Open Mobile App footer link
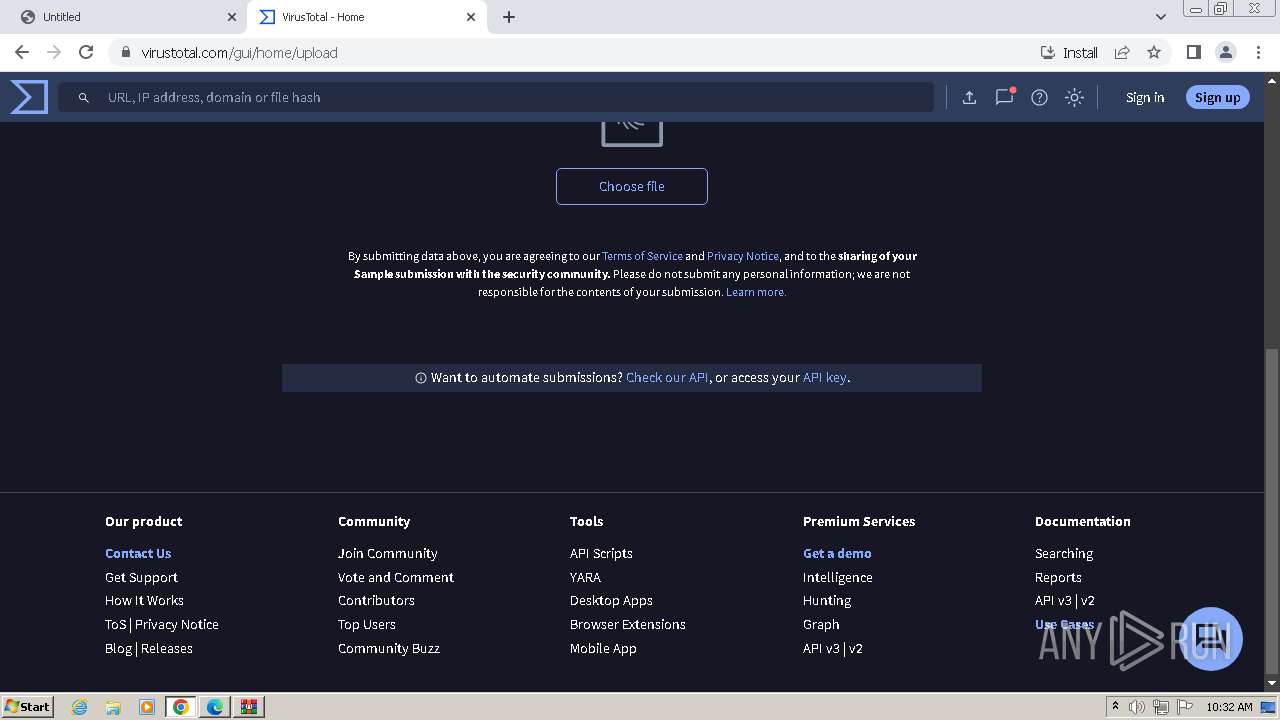This screenshot has height=720, width=1280. (603, 648)
